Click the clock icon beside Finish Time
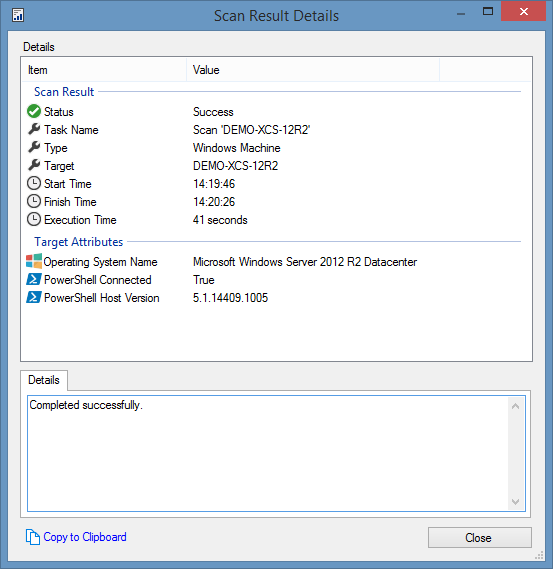Viewport: 553px width, 569px height. 34,201
